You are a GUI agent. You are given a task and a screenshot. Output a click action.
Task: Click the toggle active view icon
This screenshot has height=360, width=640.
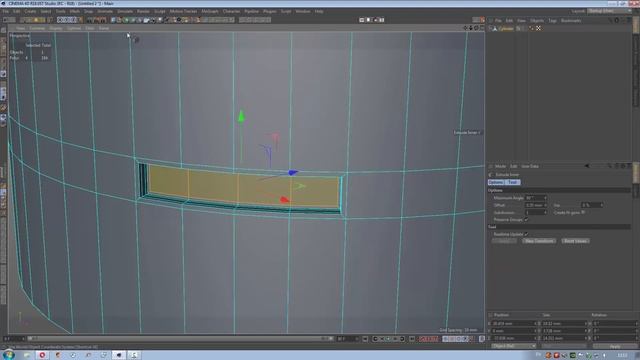coord(482,28)
